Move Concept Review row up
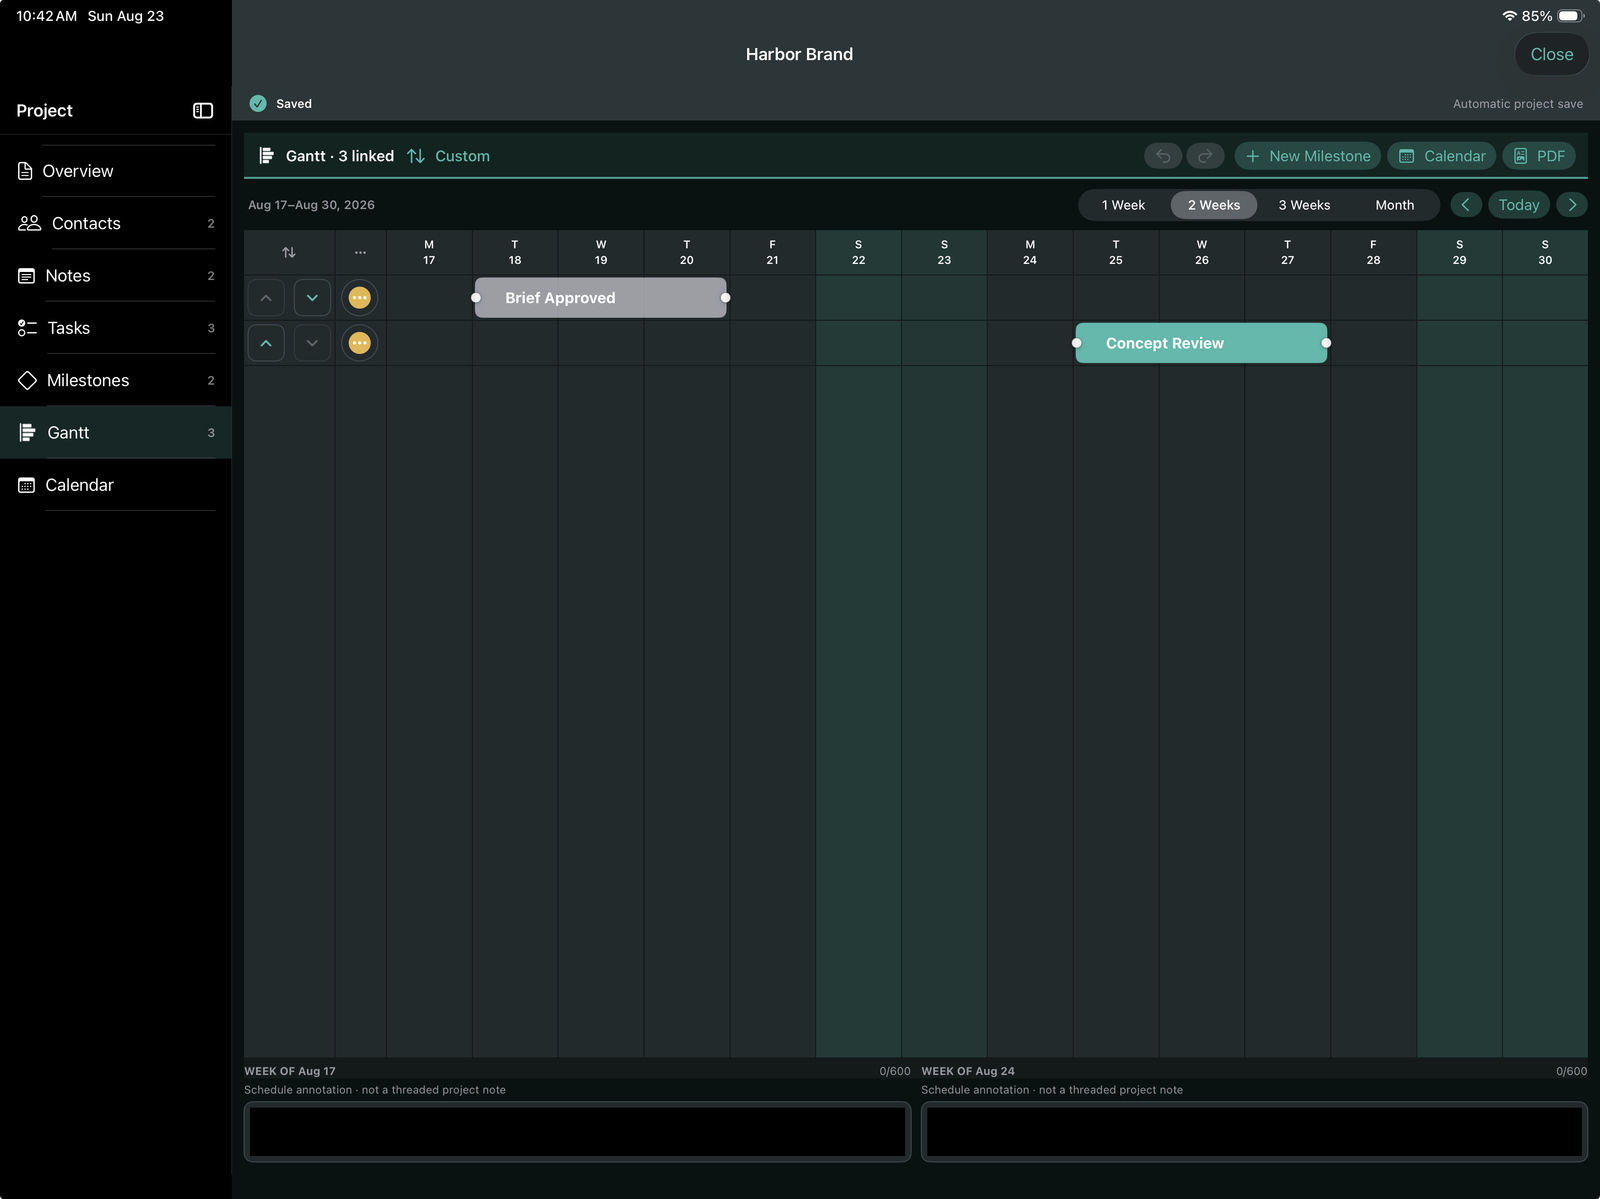Viewport: 1600px width, 1199px height. (266, 343)
